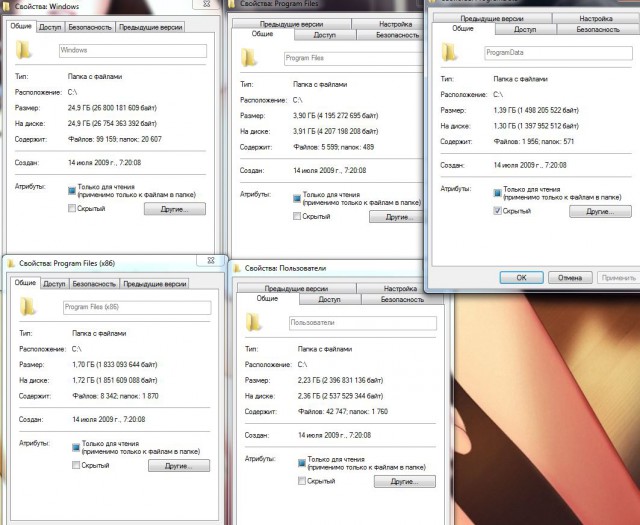
Task: Open 'Настройка' tab in ProgramData properties
Action: coord(595,18)
